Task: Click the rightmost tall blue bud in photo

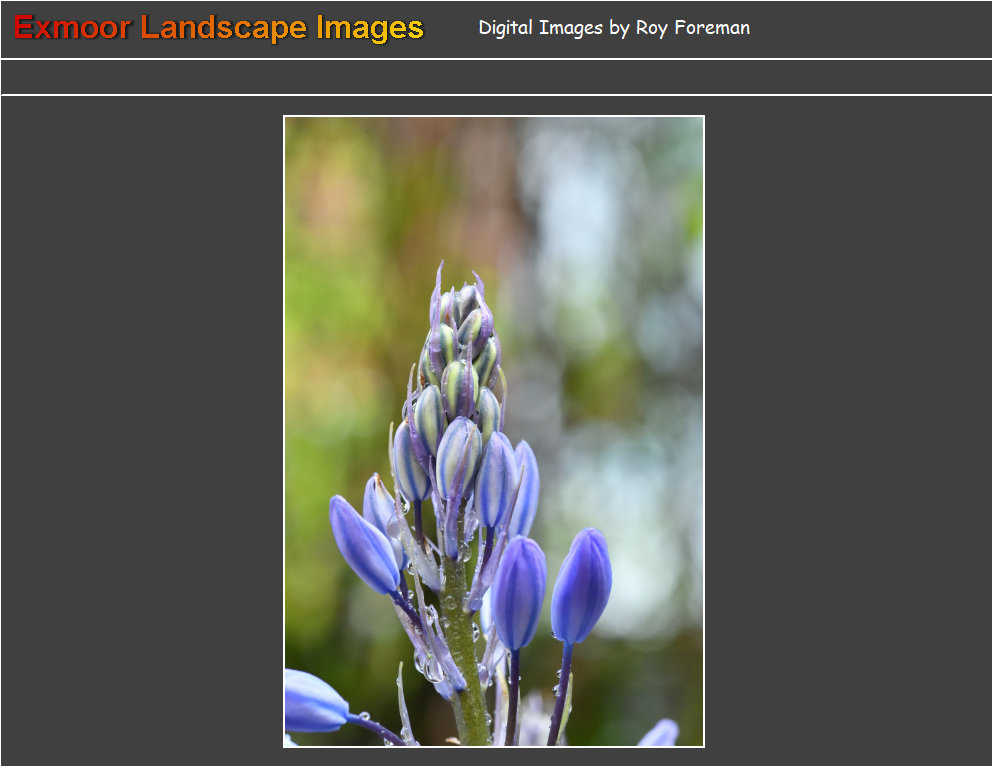Action: [582, 585]
